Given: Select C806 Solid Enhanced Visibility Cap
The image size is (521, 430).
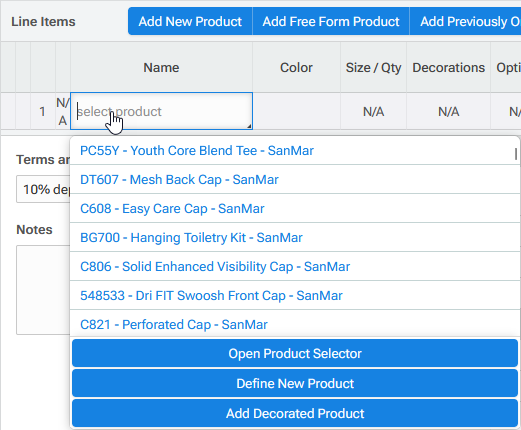Looking at the screenshot, I should [295, 266].
